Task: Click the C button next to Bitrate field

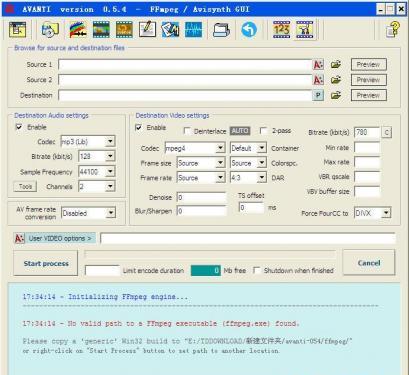Action: click(386, 132)
